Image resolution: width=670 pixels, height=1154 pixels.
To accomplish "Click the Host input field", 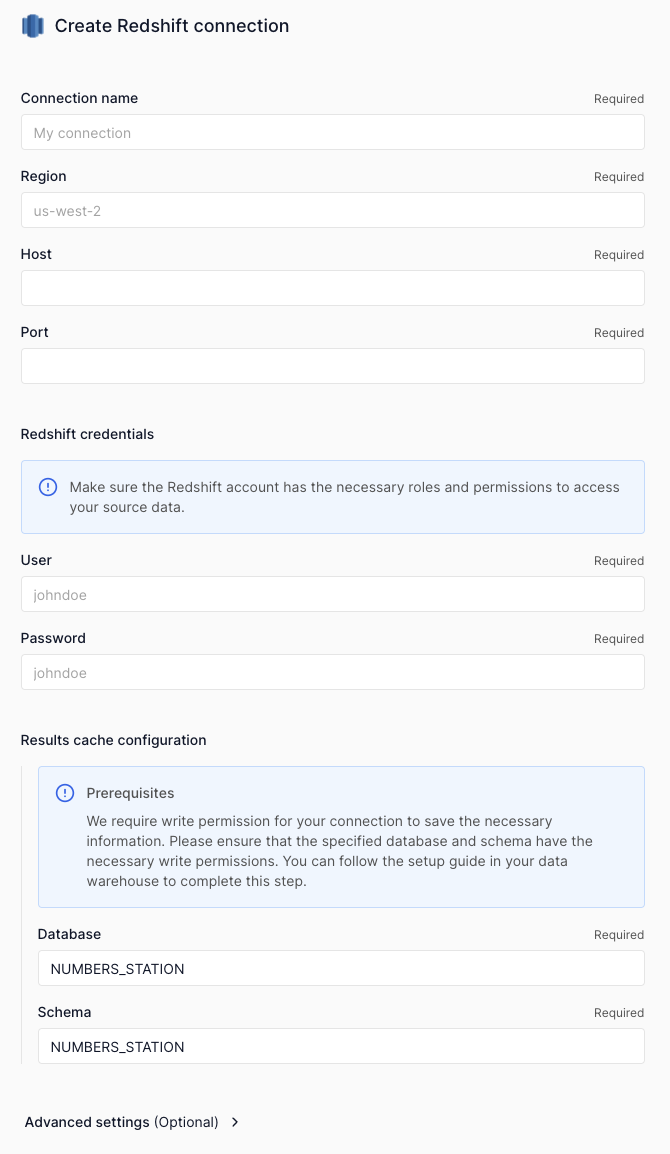I will pos(332,288).
